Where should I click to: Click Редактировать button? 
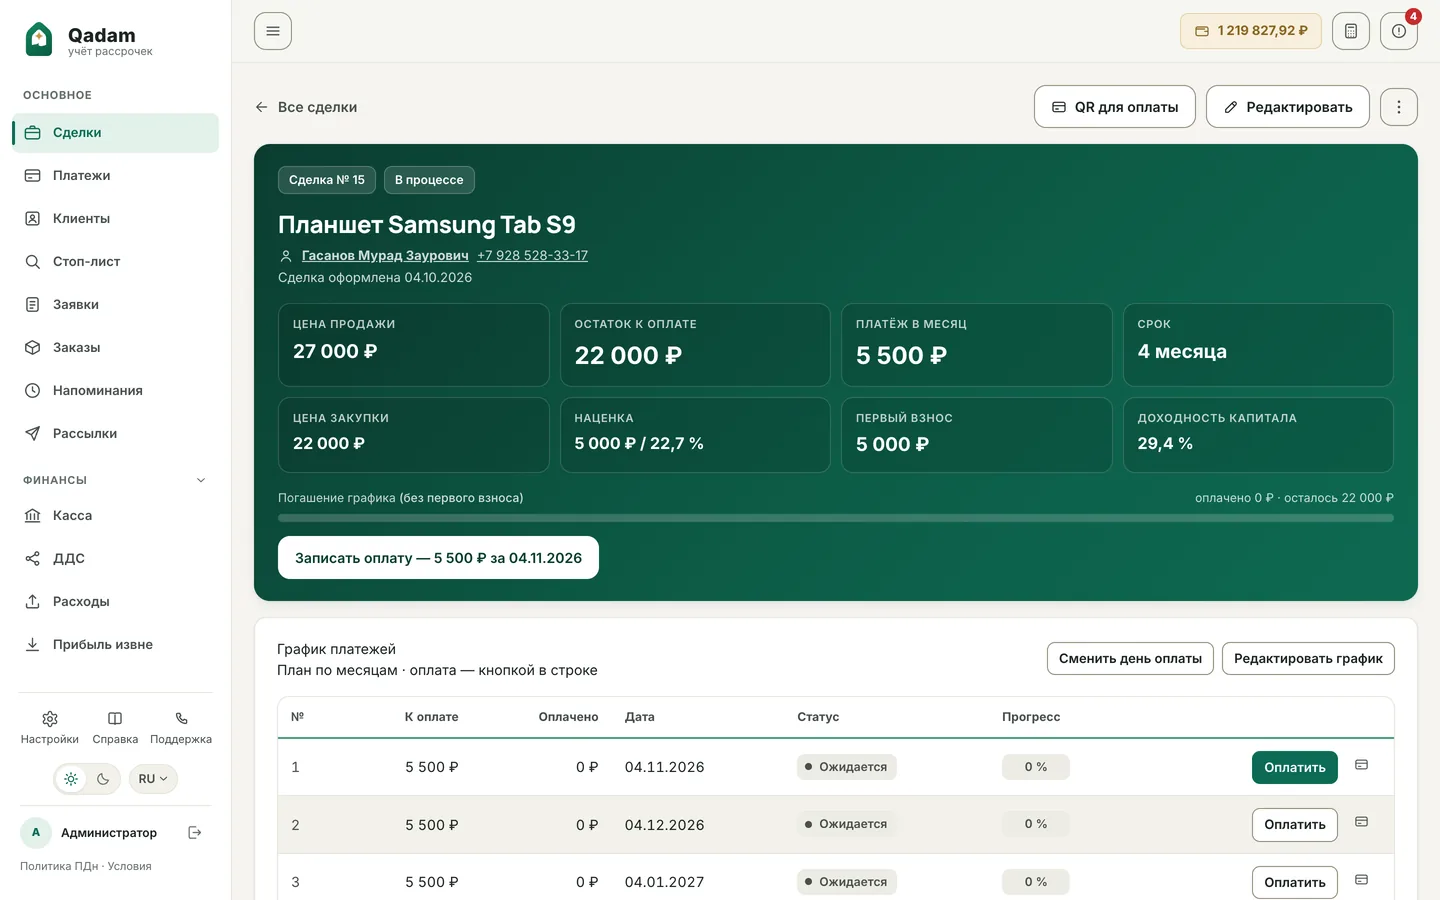coord(1288,107)
